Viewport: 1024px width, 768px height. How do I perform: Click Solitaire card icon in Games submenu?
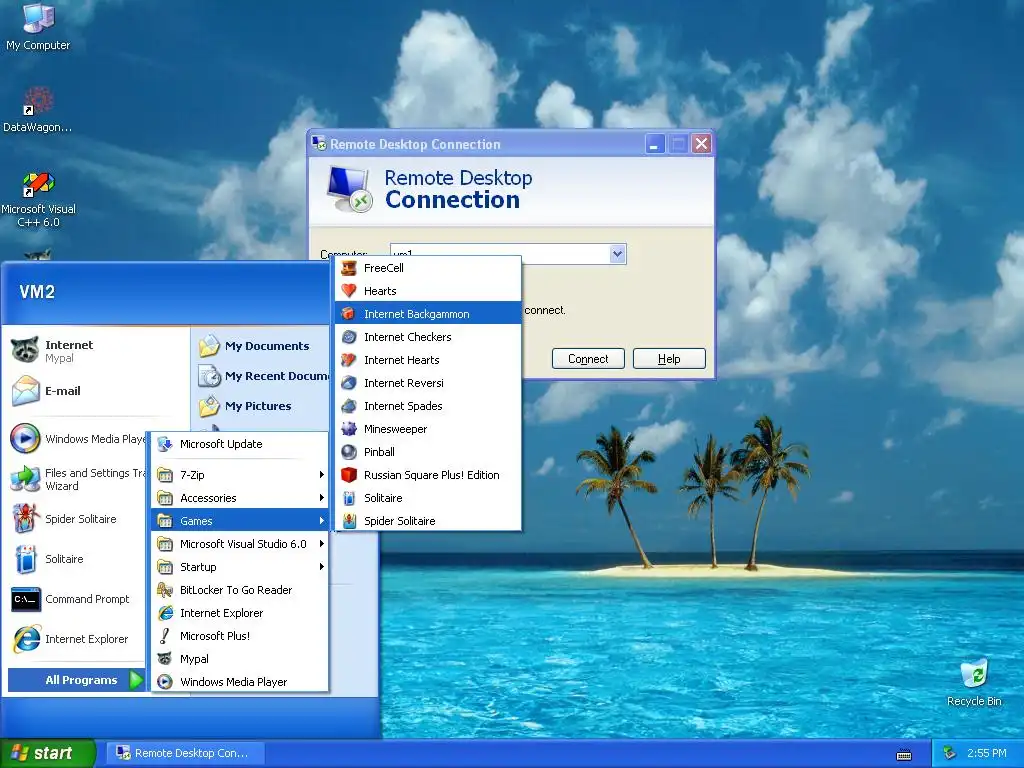(x=349, y=498)
